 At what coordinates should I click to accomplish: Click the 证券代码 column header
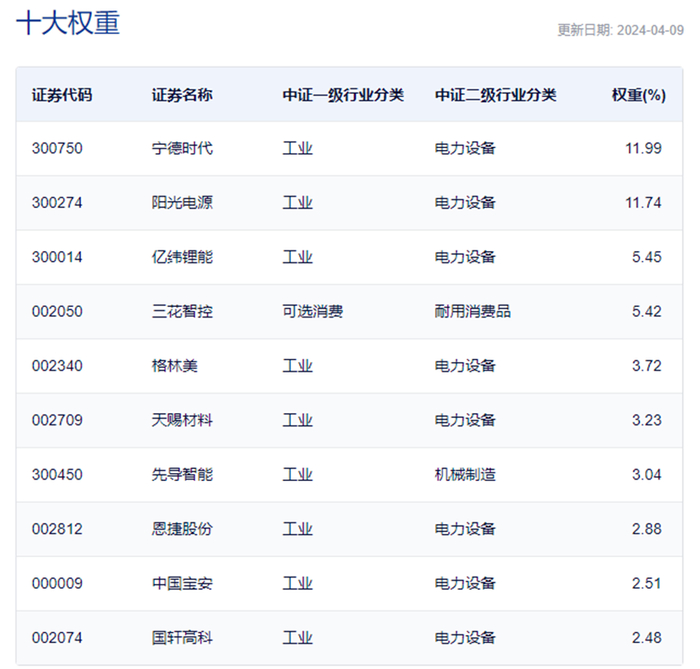tap(62, 95)
